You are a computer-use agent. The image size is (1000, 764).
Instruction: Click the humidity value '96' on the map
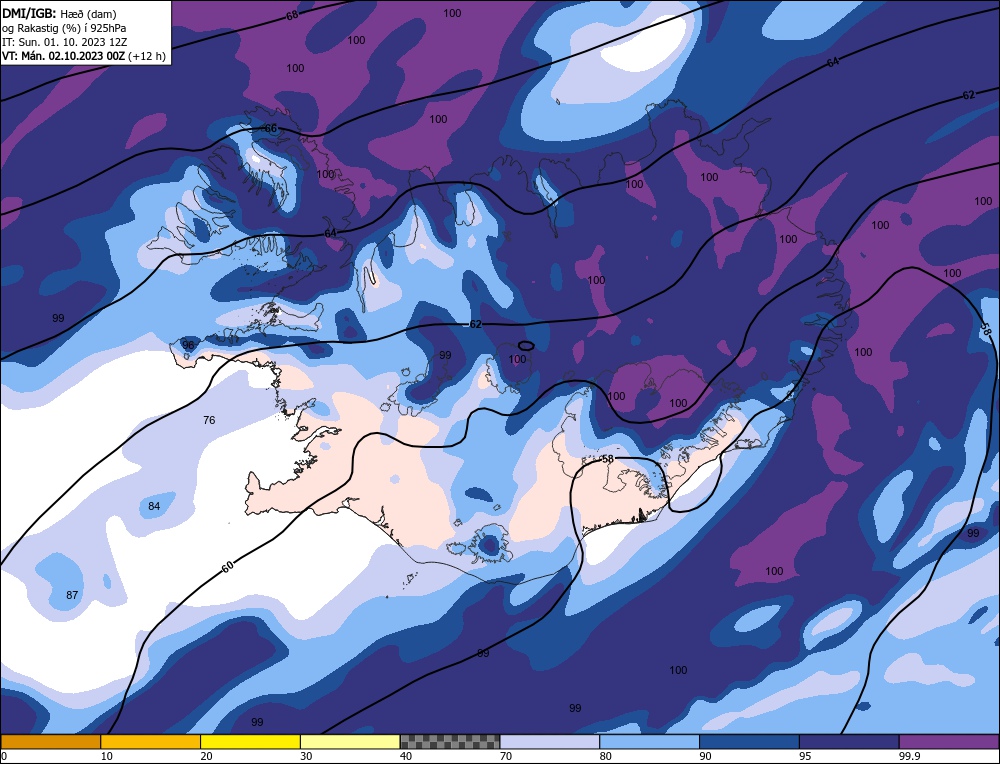(x=188, y=345)
